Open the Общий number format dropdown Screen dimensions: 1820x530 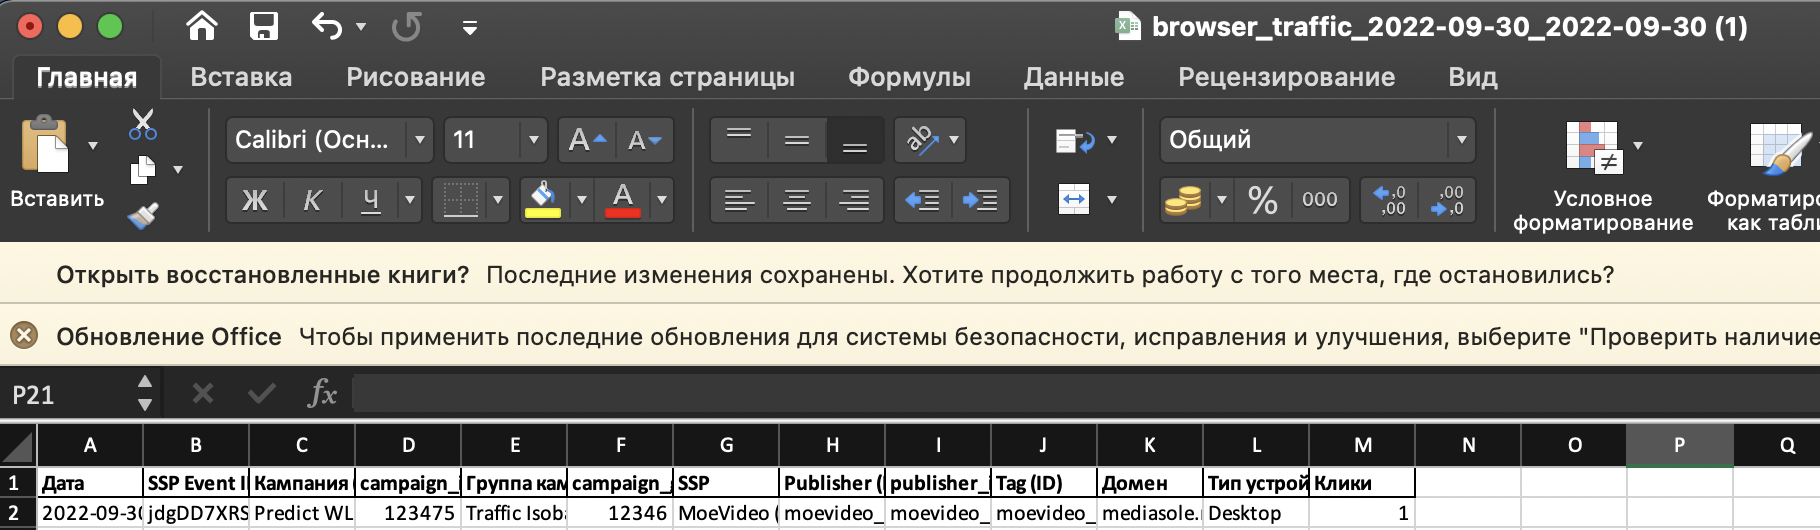(x=1461, y=140)
